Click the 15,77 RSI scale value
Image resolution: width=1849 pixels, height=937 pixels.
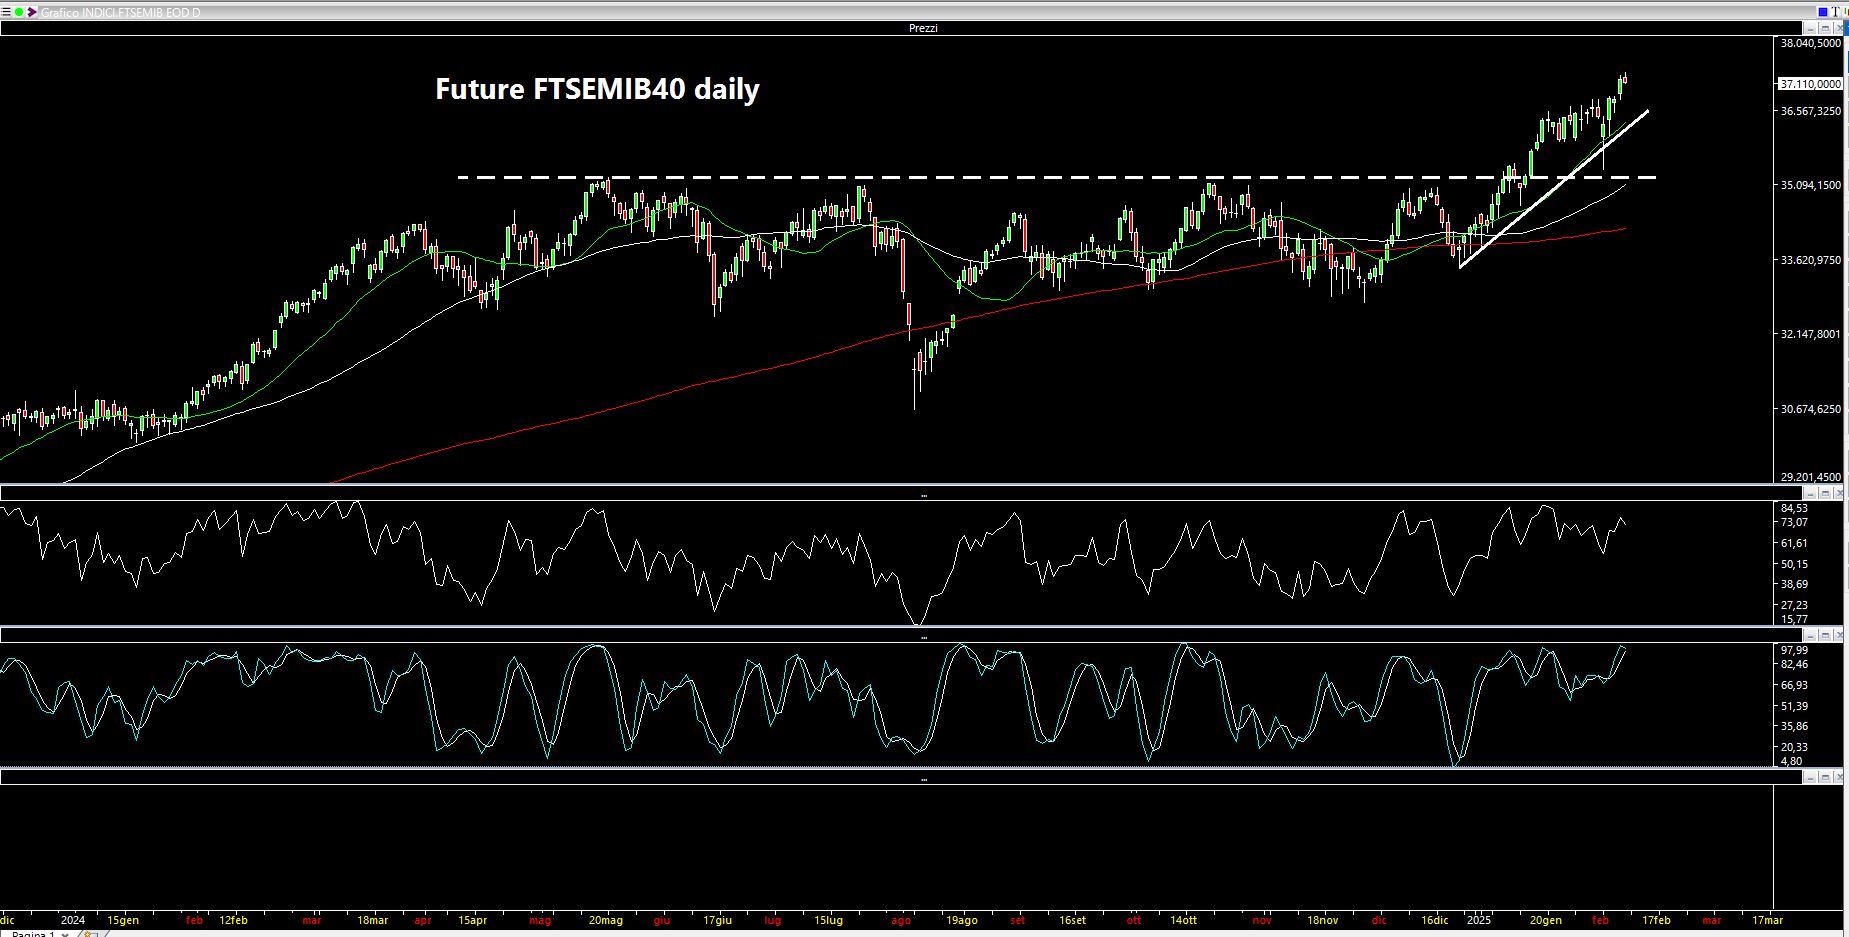click(x=1794, y=619)
